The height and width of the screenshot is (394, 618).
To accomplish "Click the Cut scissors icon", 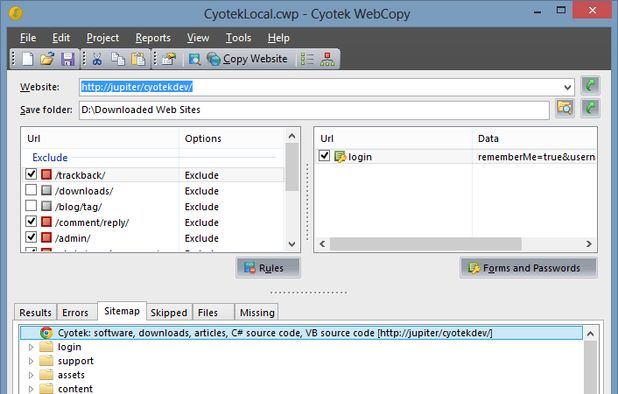I will point(97,59).
